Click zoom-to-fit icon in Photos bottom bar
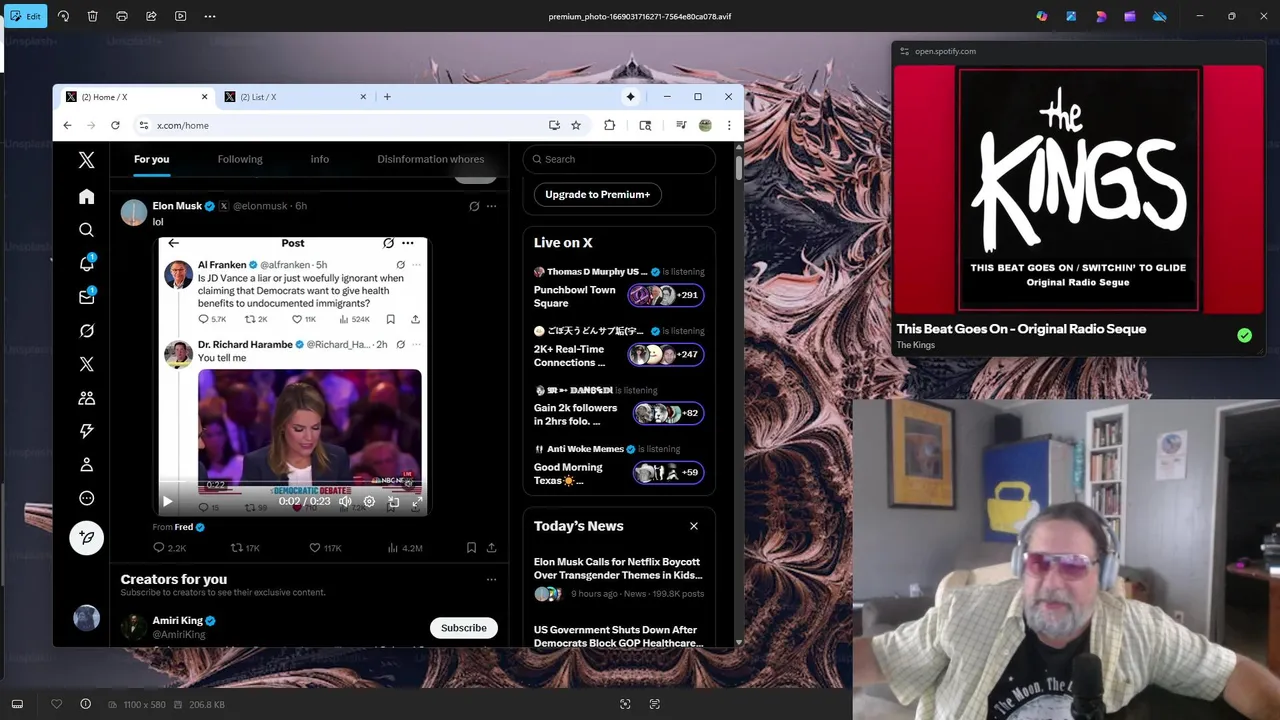This screenshot has height=720, width=1280. pos(625,704)
